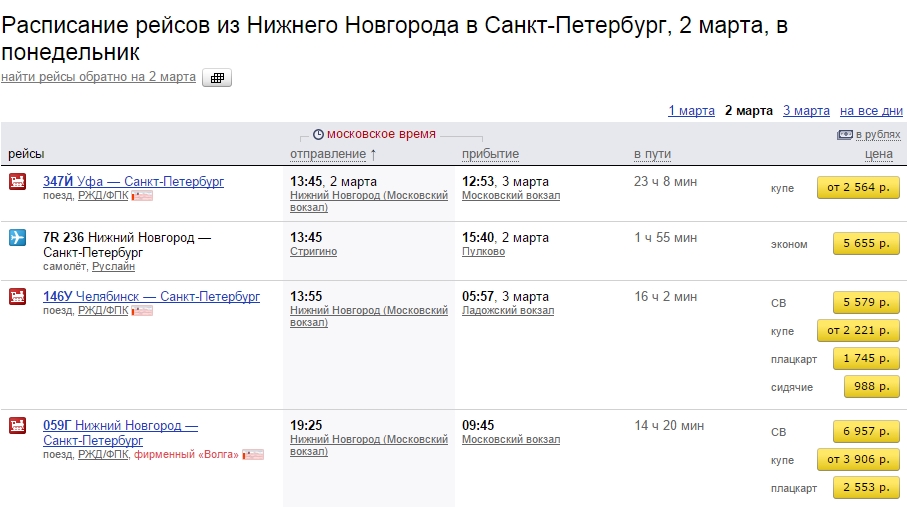Click the train icon for route 347Й

tap(17, 181)
